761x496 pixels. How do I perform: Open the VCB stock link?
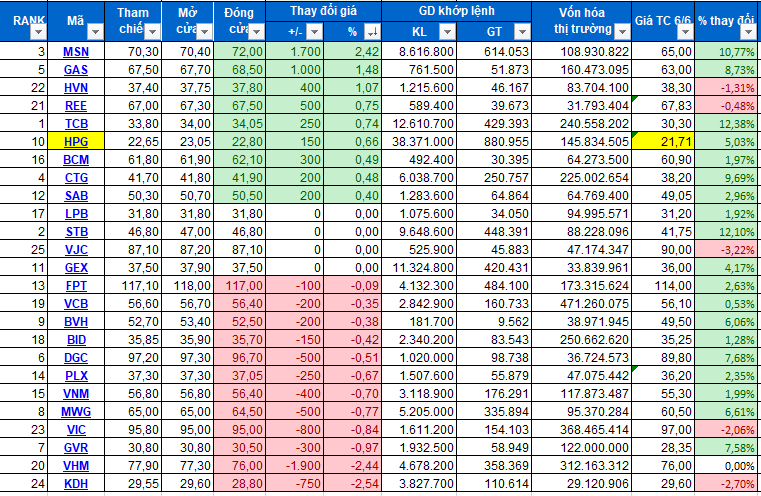click(x=76, y=303)
